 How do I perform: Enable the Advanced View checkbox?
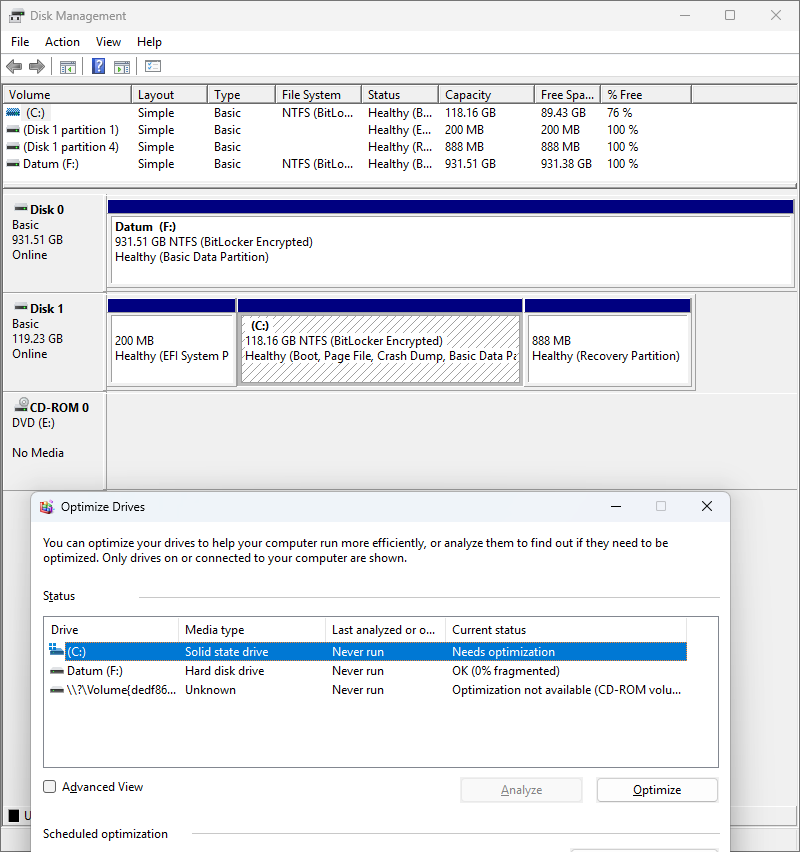coord(49,787)
